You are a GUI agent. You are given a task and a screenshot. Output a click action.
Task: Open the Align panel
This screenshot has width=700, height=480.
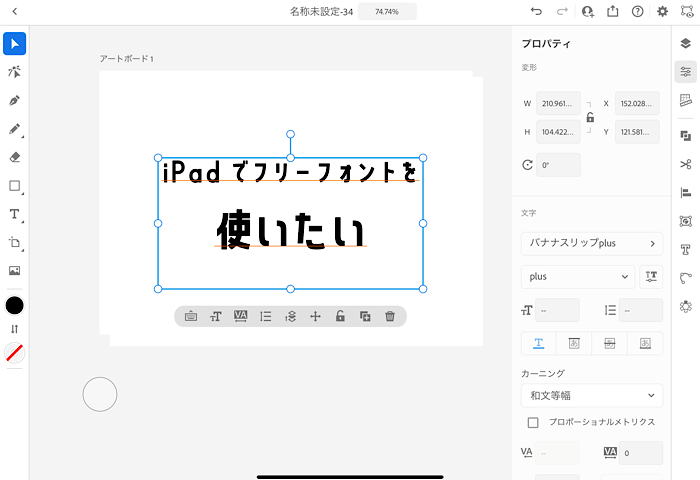pos(686,192)
